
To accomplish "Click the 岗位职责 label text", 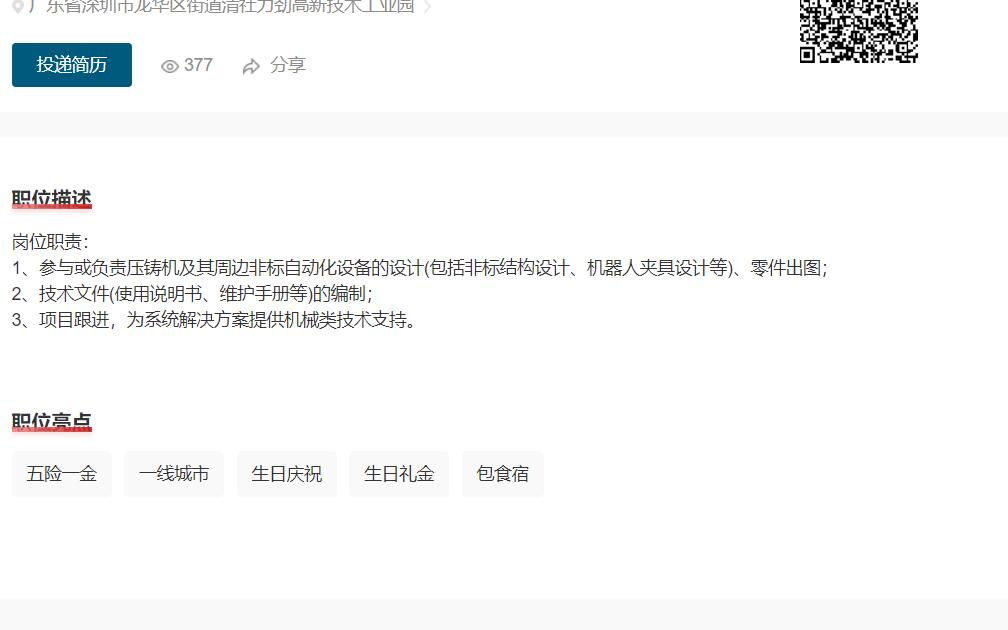I will click(x=50, y=242).
